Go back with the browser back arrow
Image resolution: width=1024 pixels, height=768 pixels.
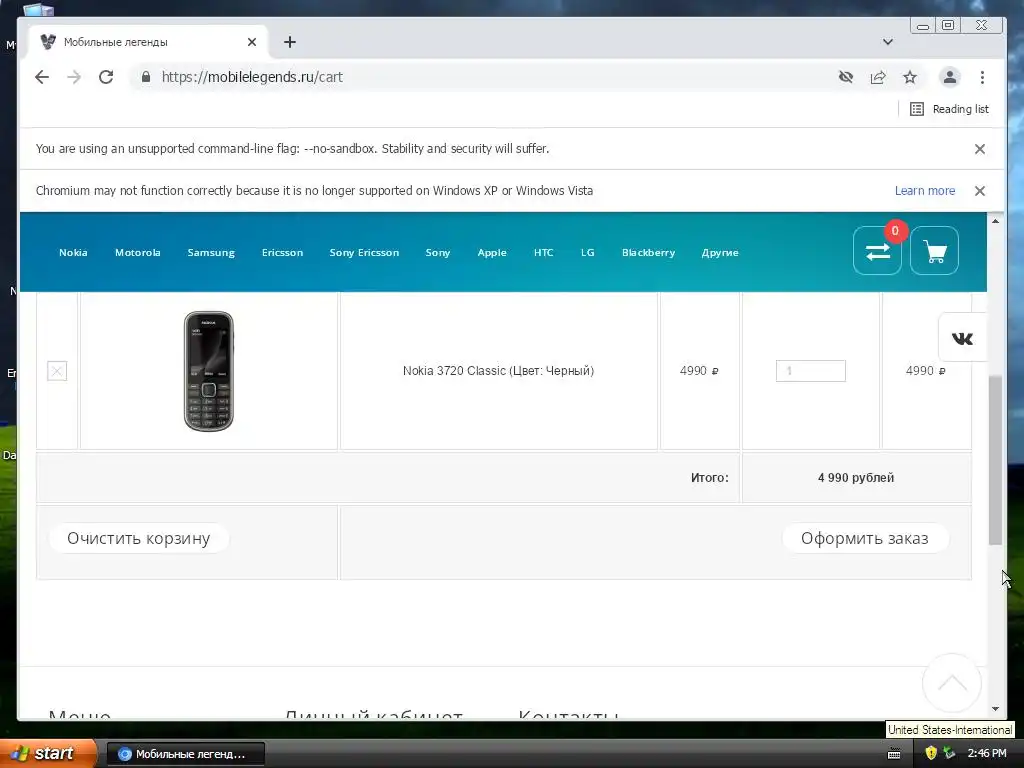42,77
